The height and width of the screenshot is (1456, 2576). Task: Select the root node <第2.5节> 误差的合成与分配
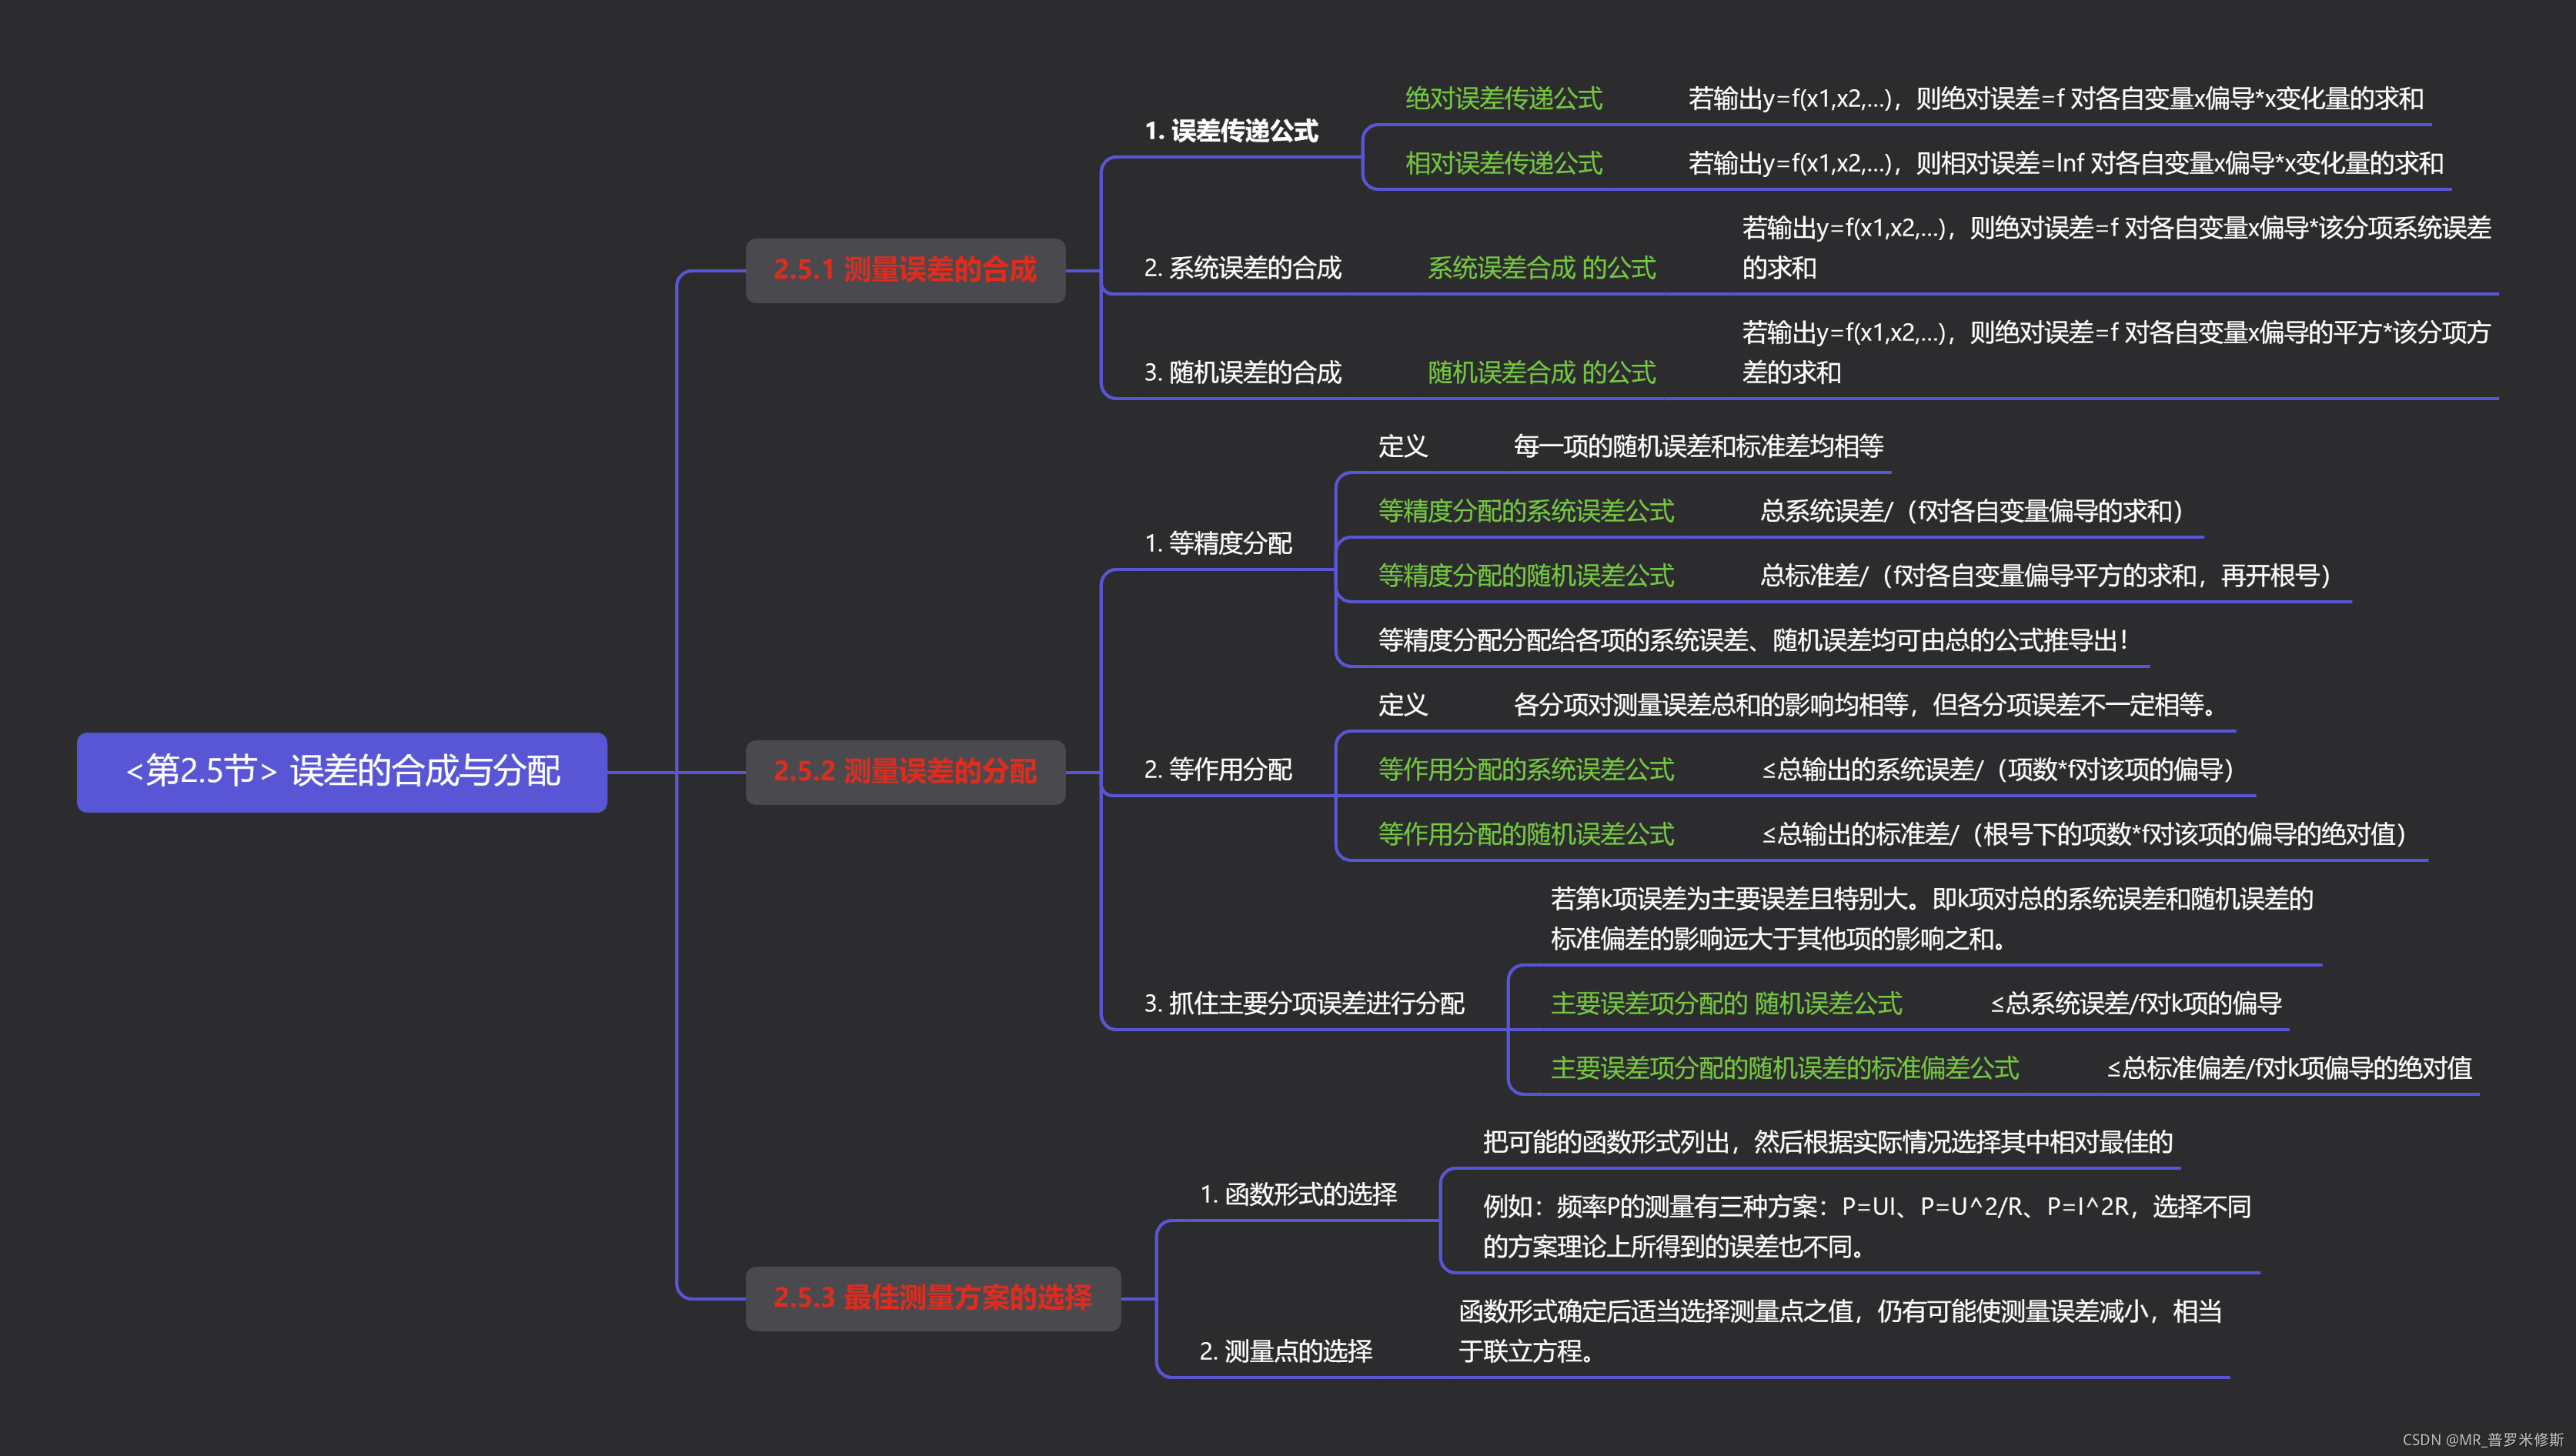click(342, 772)
